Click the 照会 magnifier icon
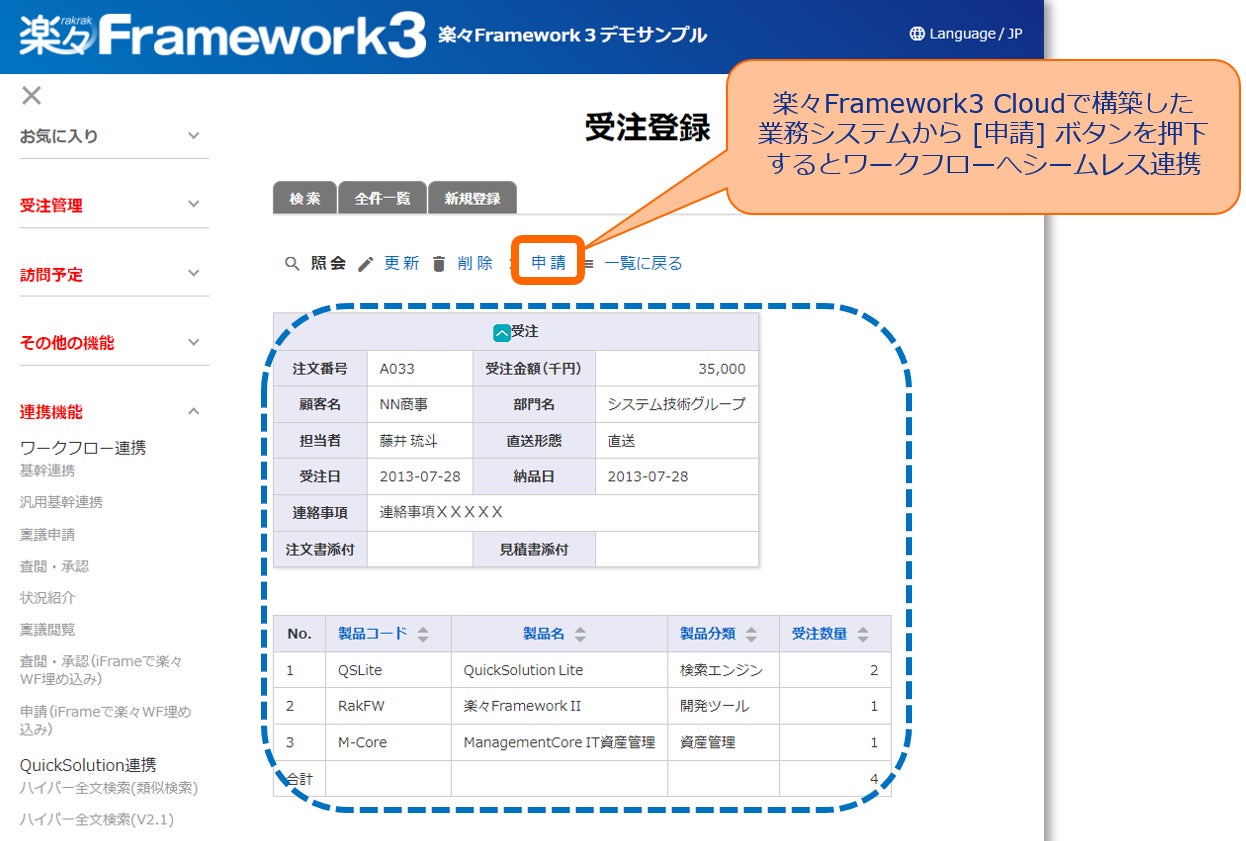The width and height of the screenshot is (1246, 841). (x=292, y=264)
